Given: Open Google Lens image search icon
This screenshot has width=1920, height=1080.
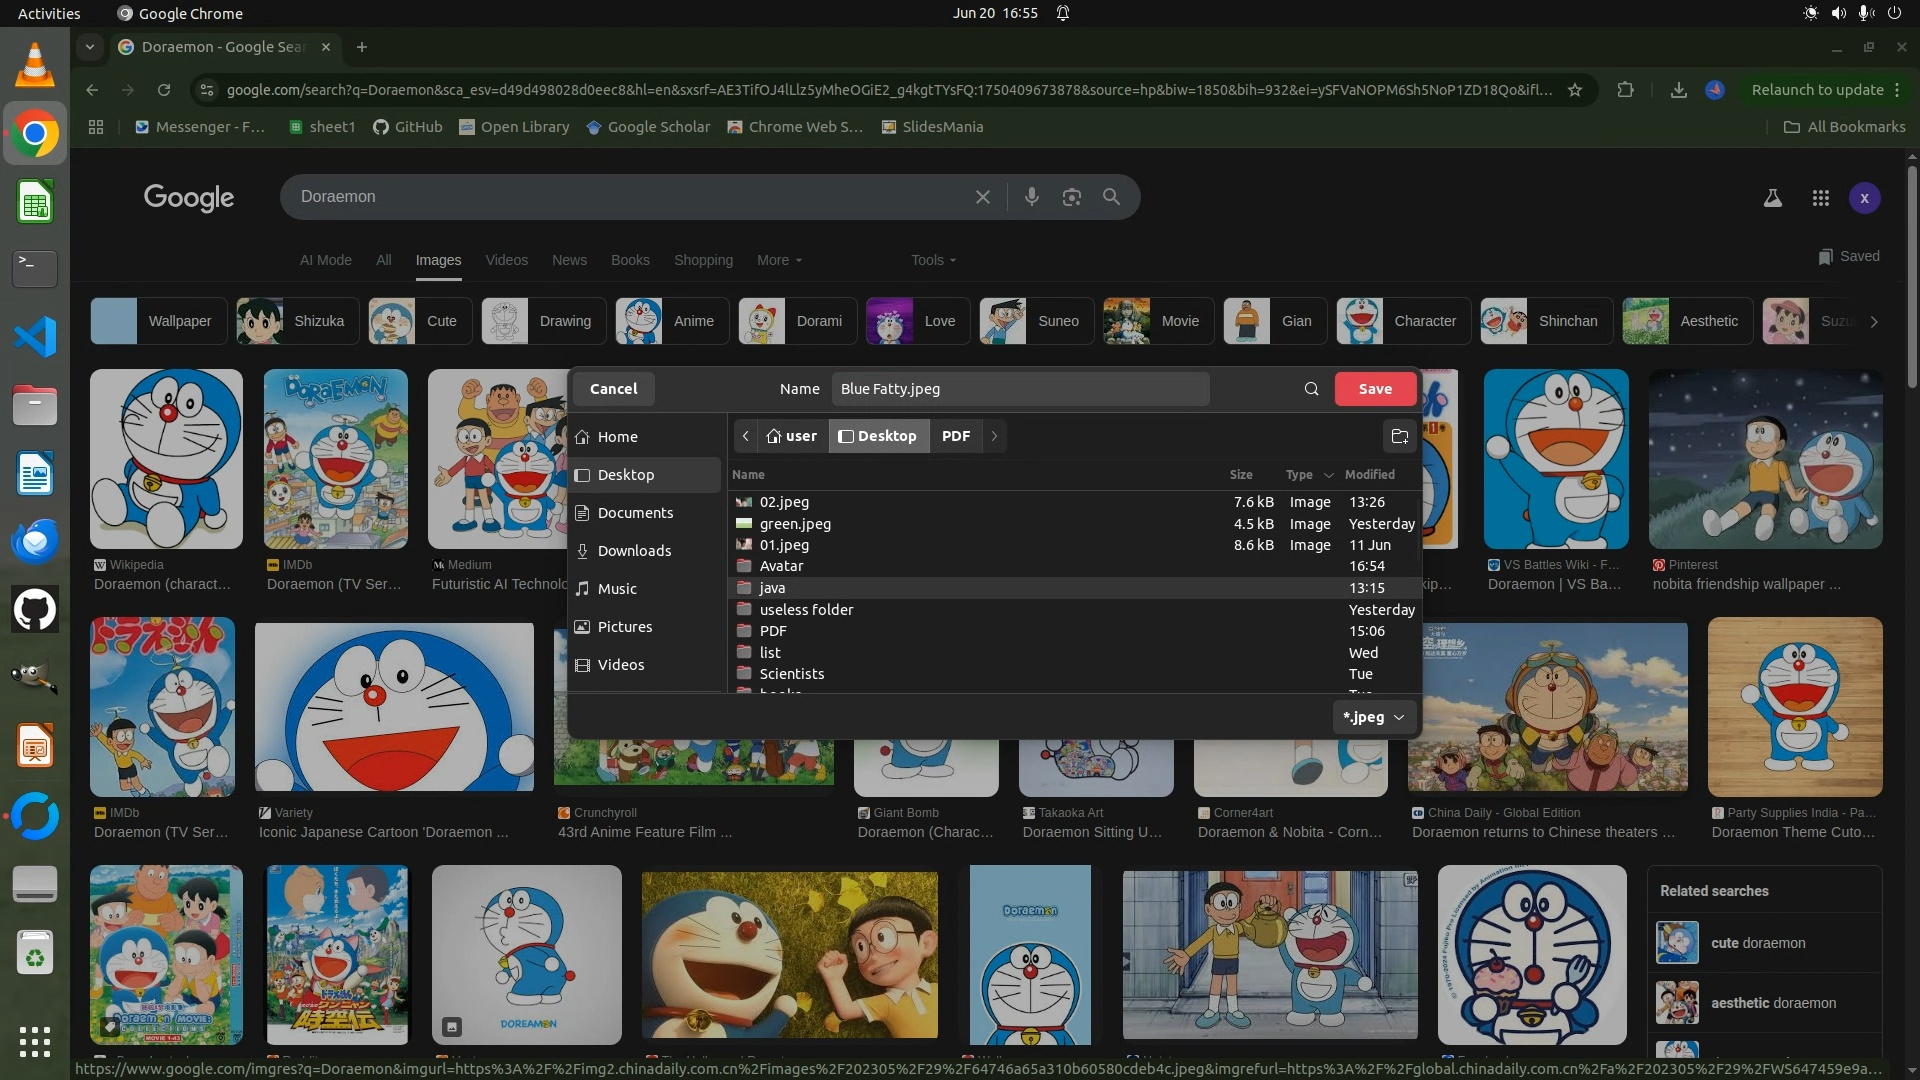Looking at the screenshot, I should (x=1071, y=197).
